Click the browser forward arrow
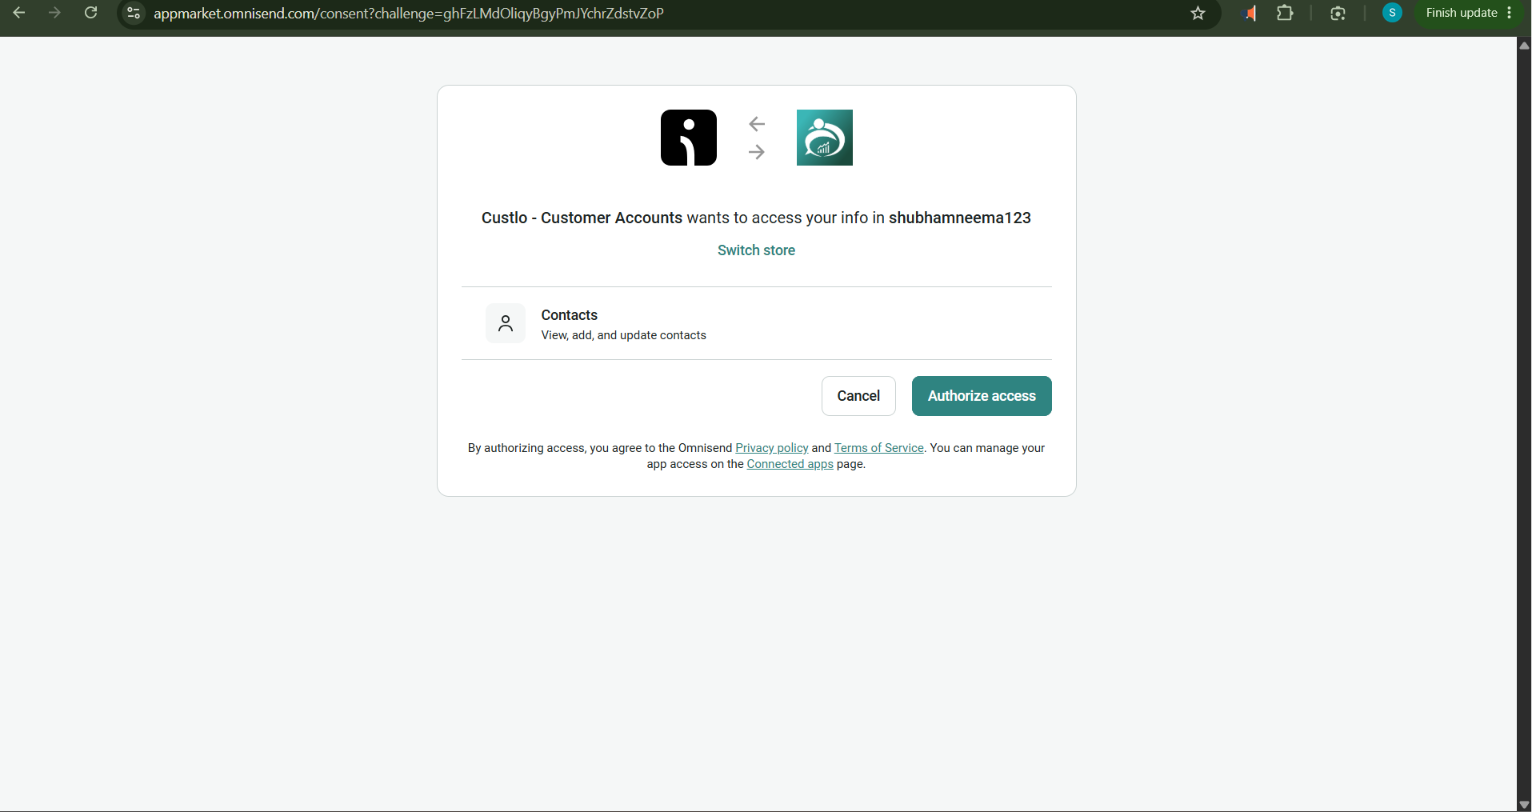The width and height of the screenshot is (1532, 812). point(55,13)
